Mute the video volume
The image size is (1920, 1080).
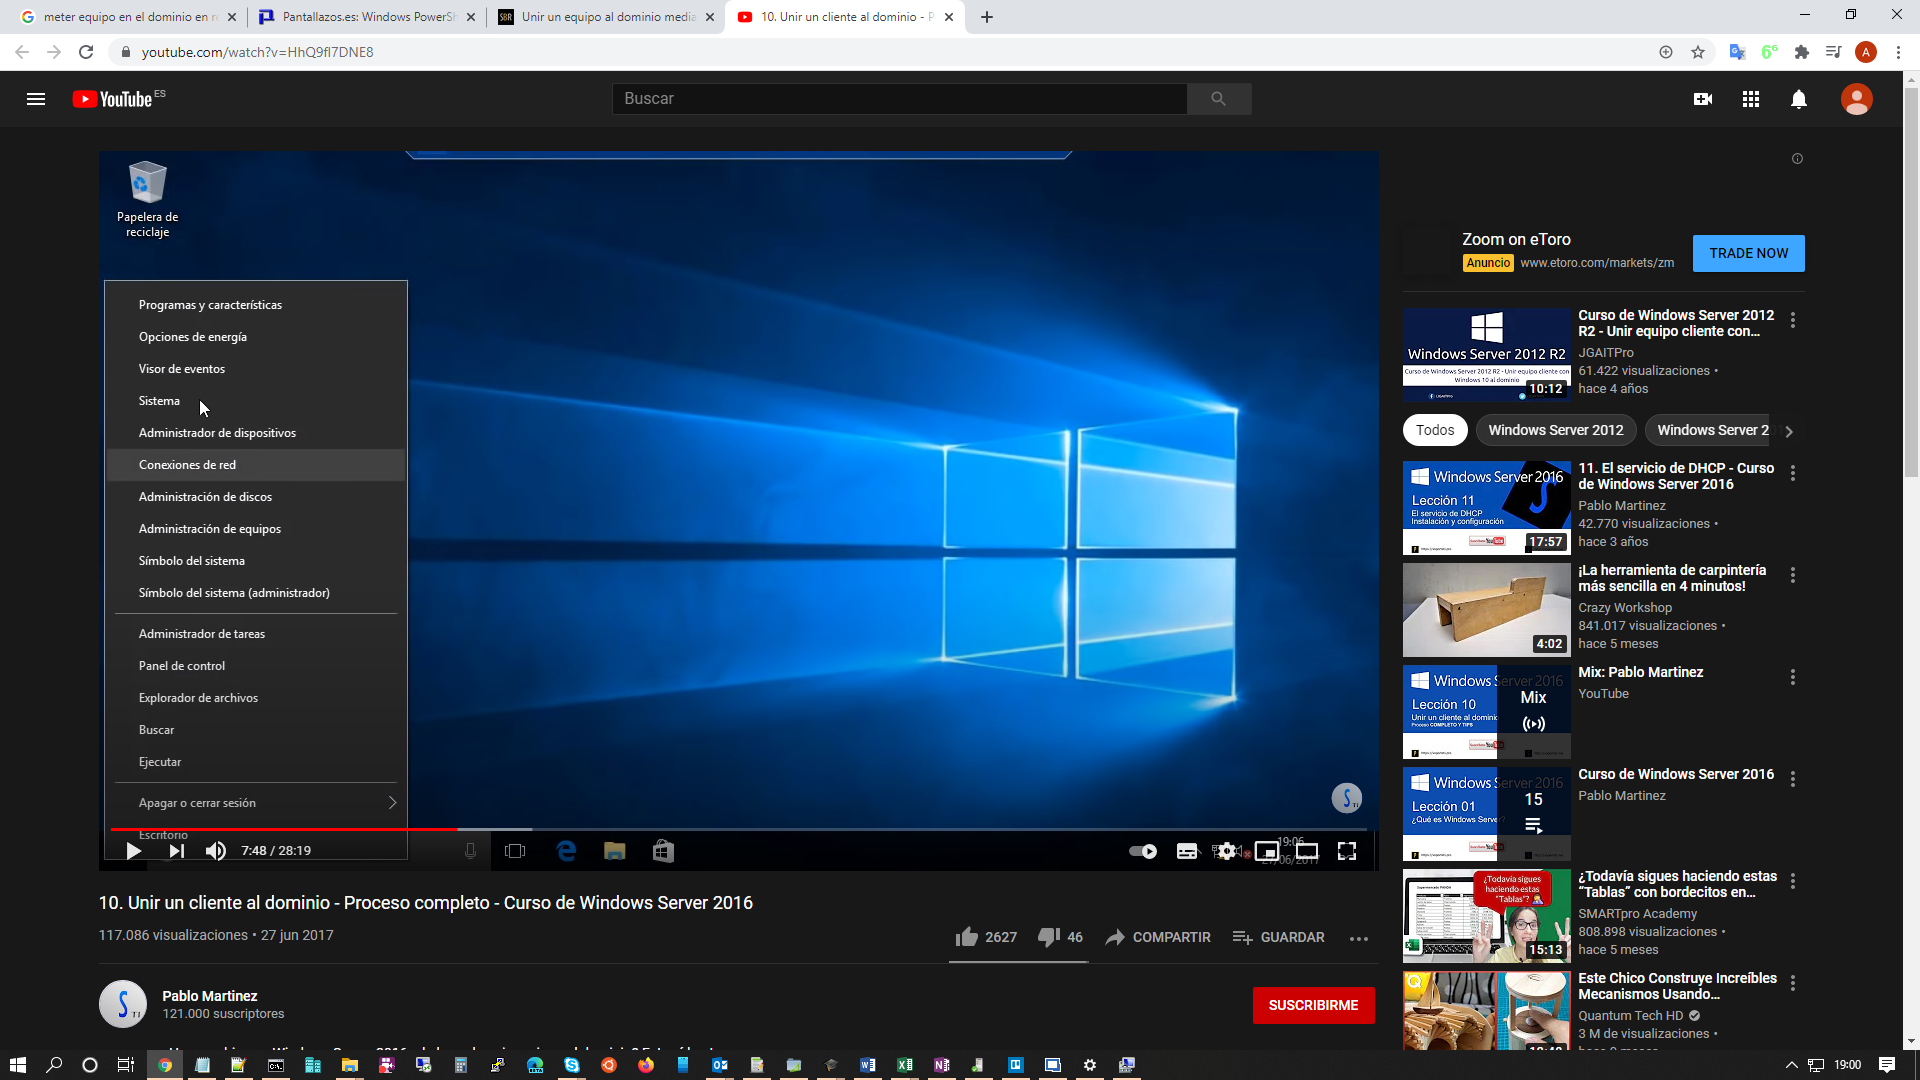215,851
